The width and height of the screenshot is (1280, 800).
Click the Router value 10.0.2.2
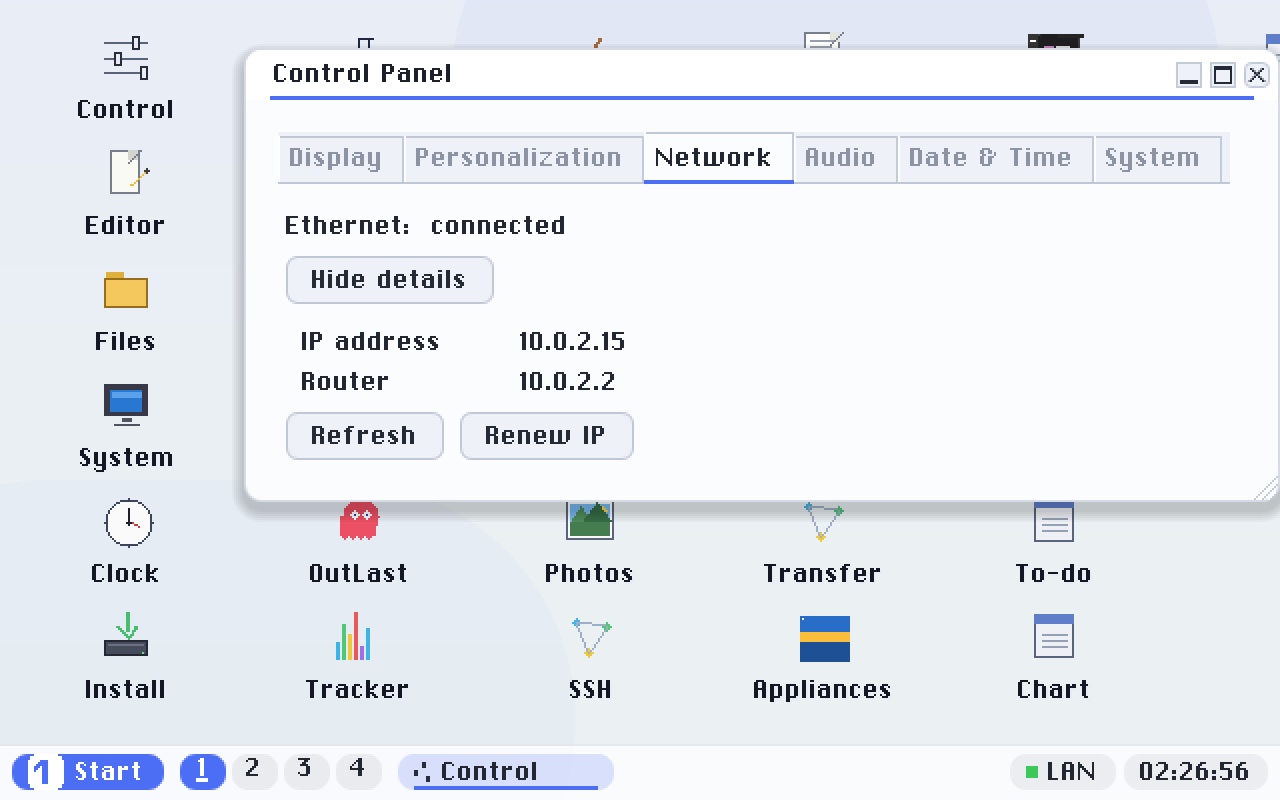pyautogui.click(x=567, y=382)
